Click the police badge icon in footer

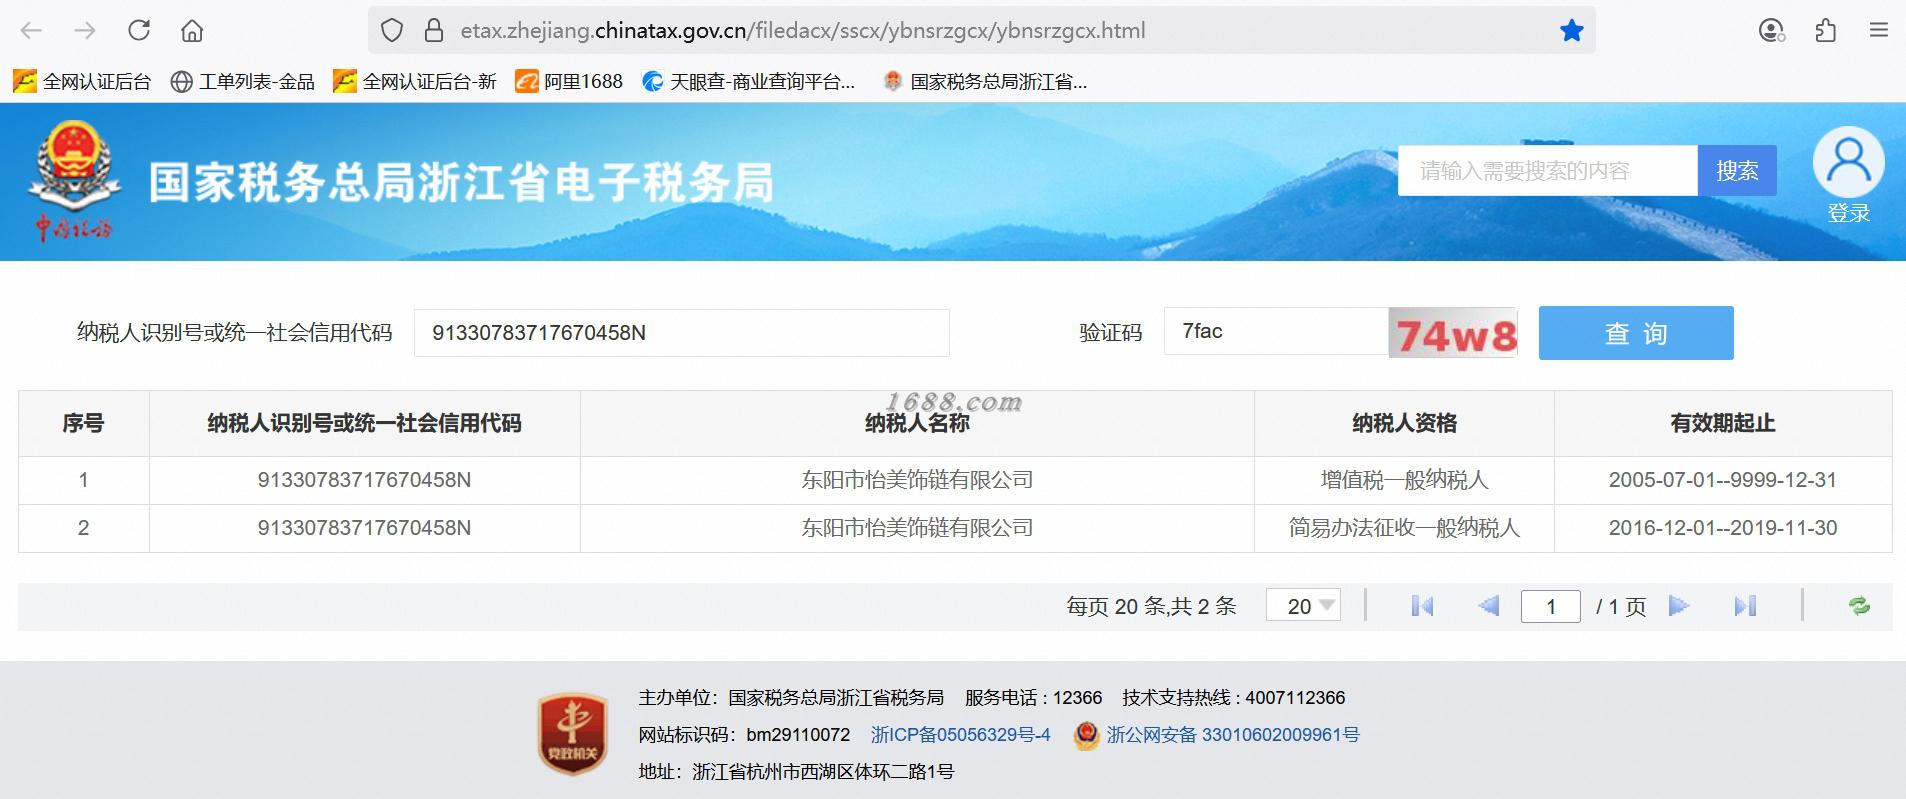point(1086,735)
